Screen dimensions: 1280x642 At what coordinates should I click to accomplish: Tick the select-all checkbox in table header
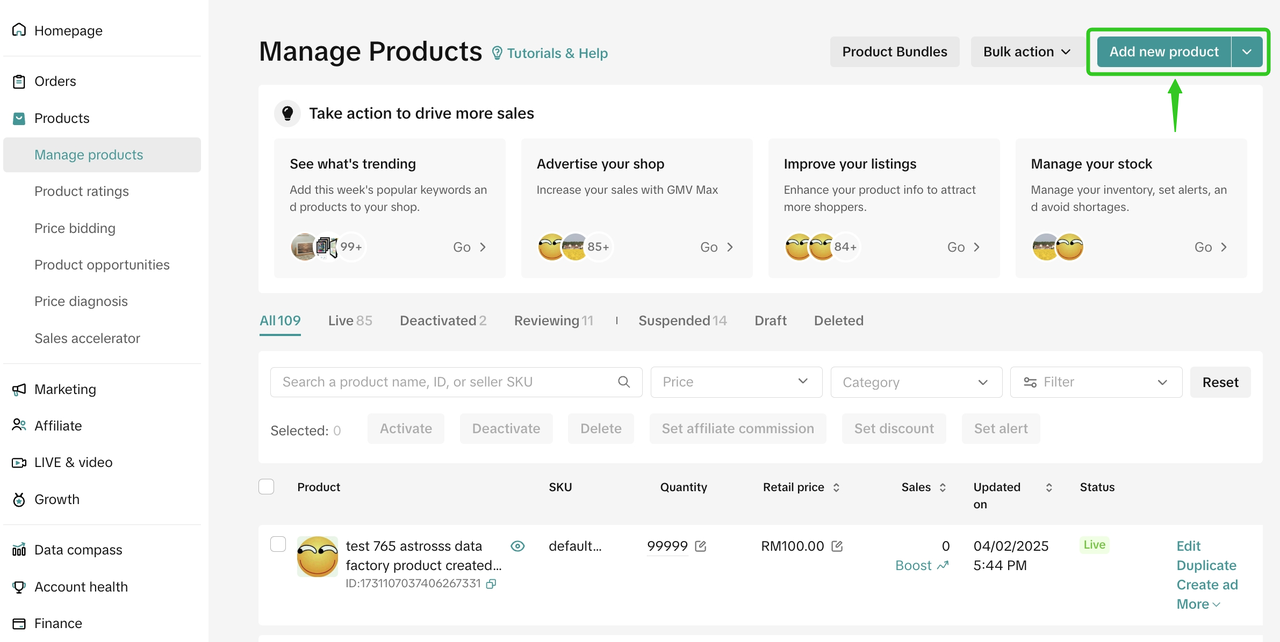coord(266,487)
